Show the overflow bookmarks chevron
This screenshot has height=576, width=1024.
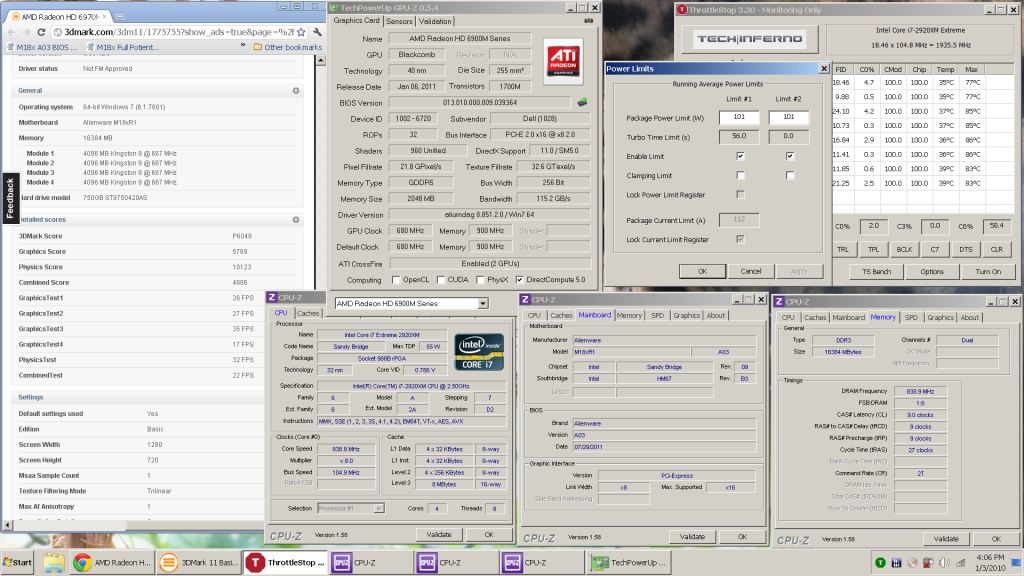click(x=243, y=46)
